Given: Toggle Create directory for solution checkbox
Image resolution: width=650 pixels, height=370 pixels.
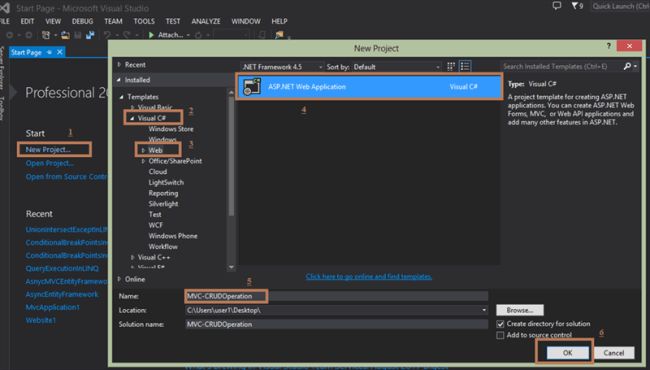Looking at the screenshot, I should click(500, 324).
